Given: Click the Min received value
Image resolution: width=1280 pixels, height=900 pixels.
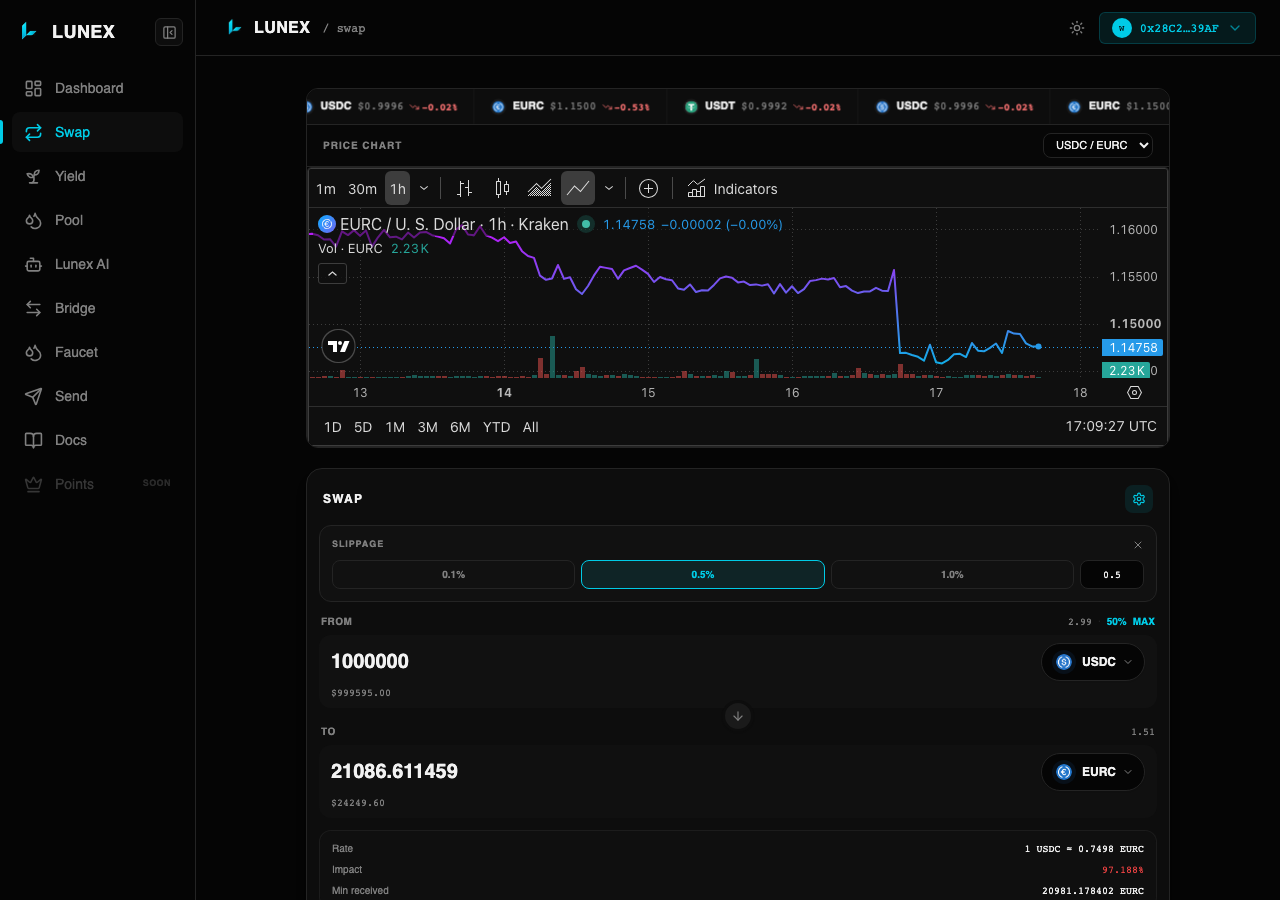Looking at the screenshot, I should 1093,891.
